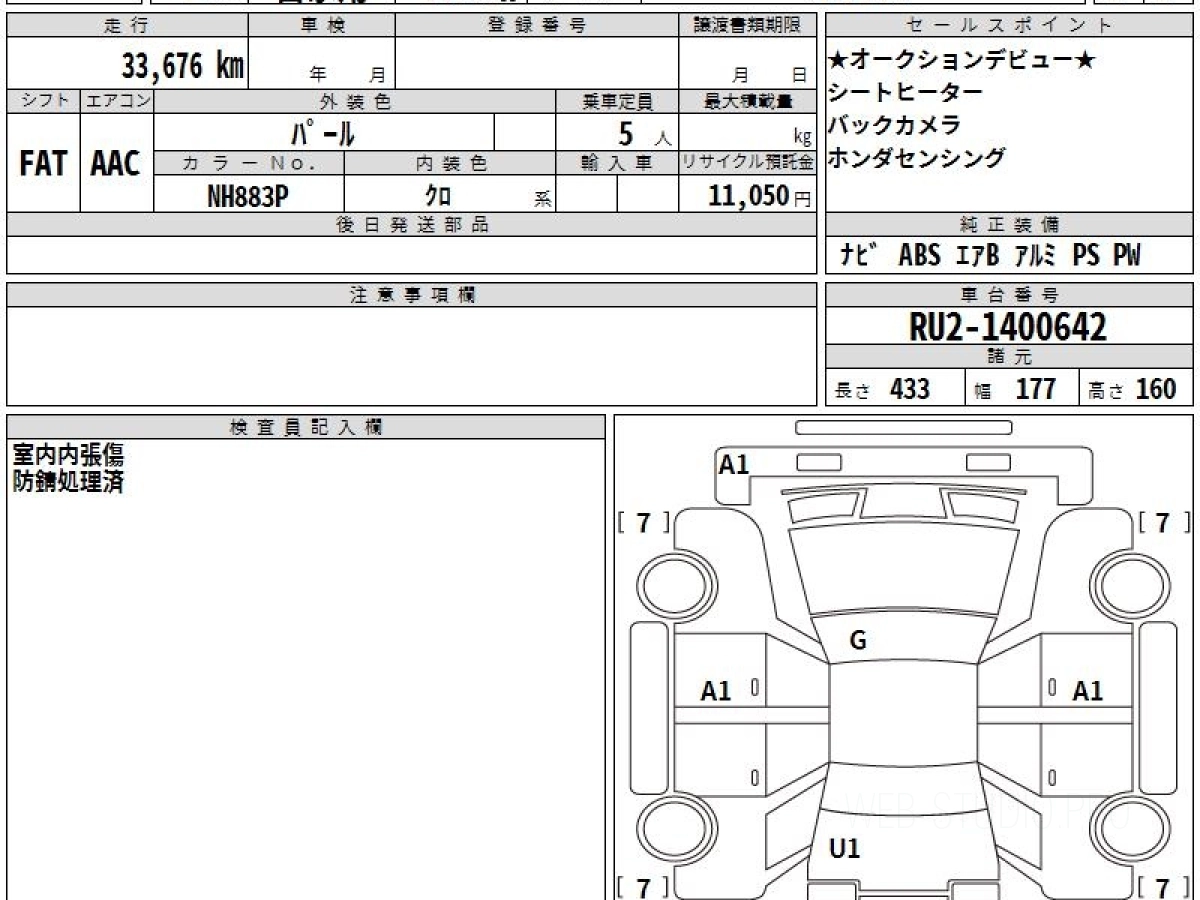Select the 輸入車 header
The width and height of the screenshot is (1200, 900).
[x=617, y=163]
